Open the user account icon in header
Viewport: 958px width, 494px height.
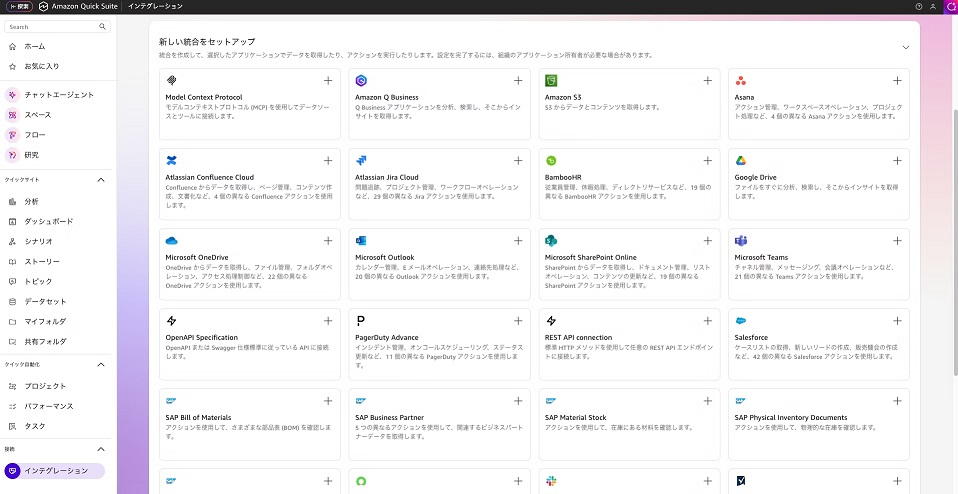pyautogui.click(x=933, y=7)
